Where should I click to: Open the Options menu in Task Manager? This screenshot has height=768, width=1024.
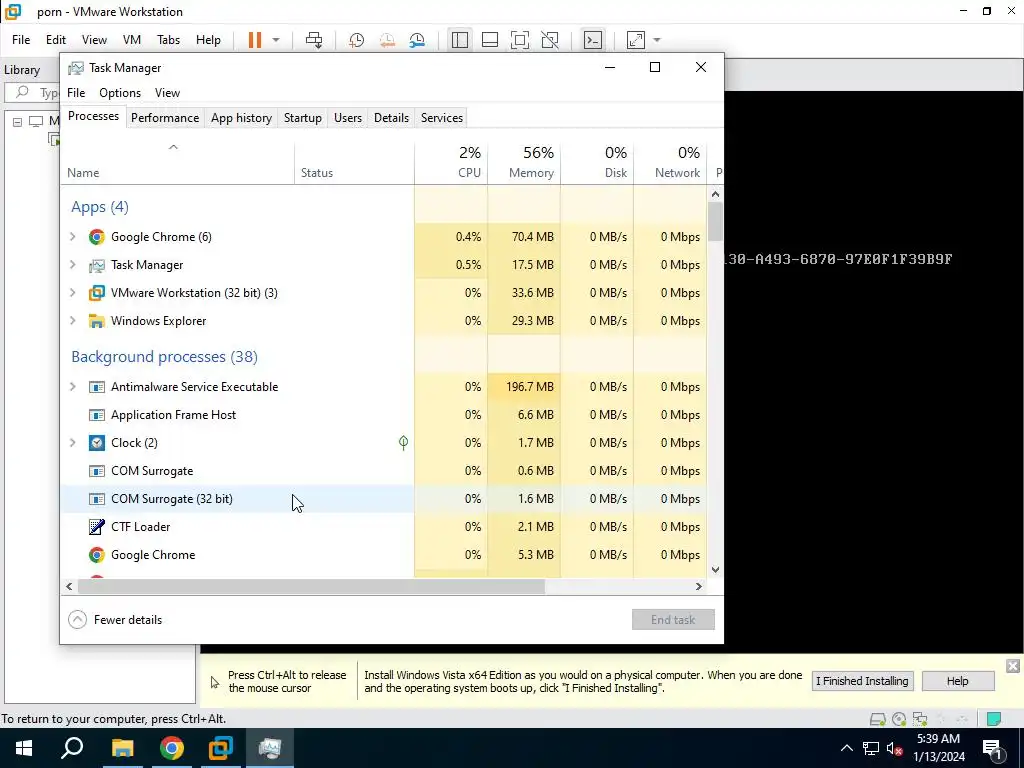120,93
